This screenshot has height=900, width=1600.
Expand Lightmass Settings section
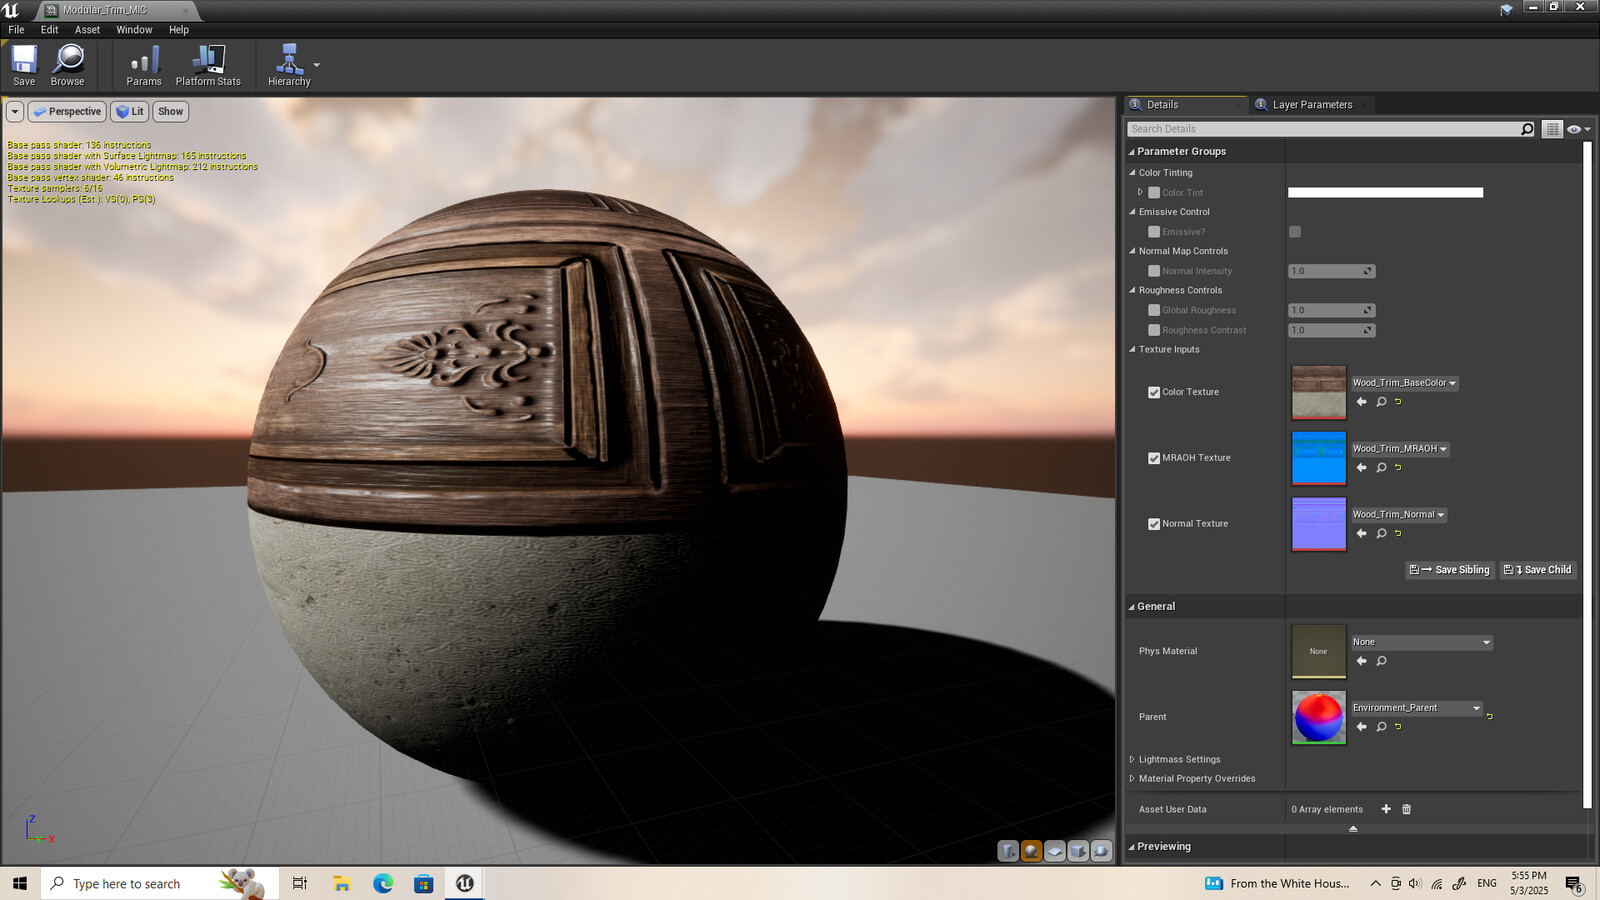pyautogui.click(x=1132, y=759)
